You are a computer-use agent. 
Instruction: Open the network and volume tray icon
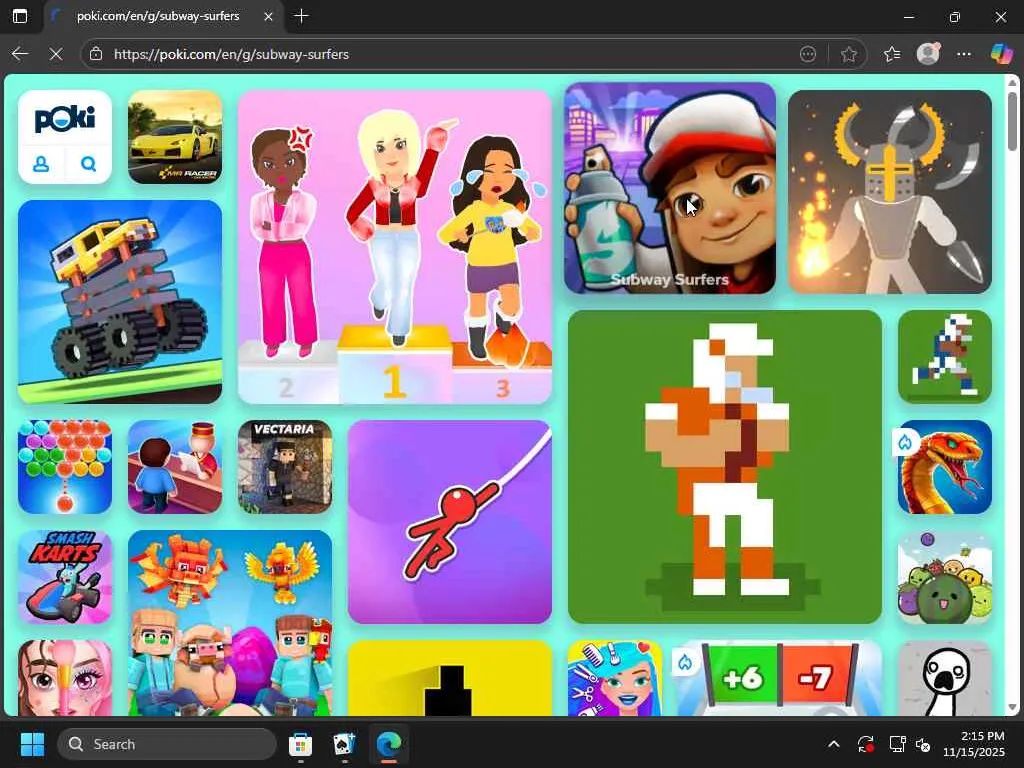pyautogui.click(x=910, y=744)
